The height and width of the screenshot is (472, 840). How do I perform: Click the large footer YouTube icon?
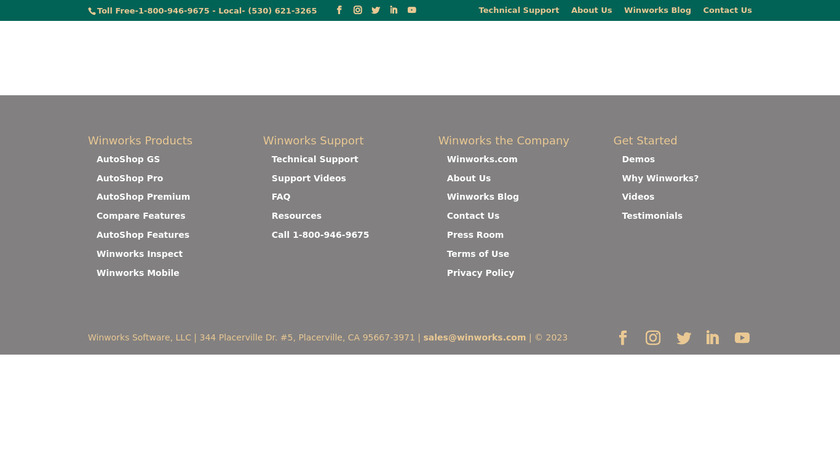tap(742, 338)
